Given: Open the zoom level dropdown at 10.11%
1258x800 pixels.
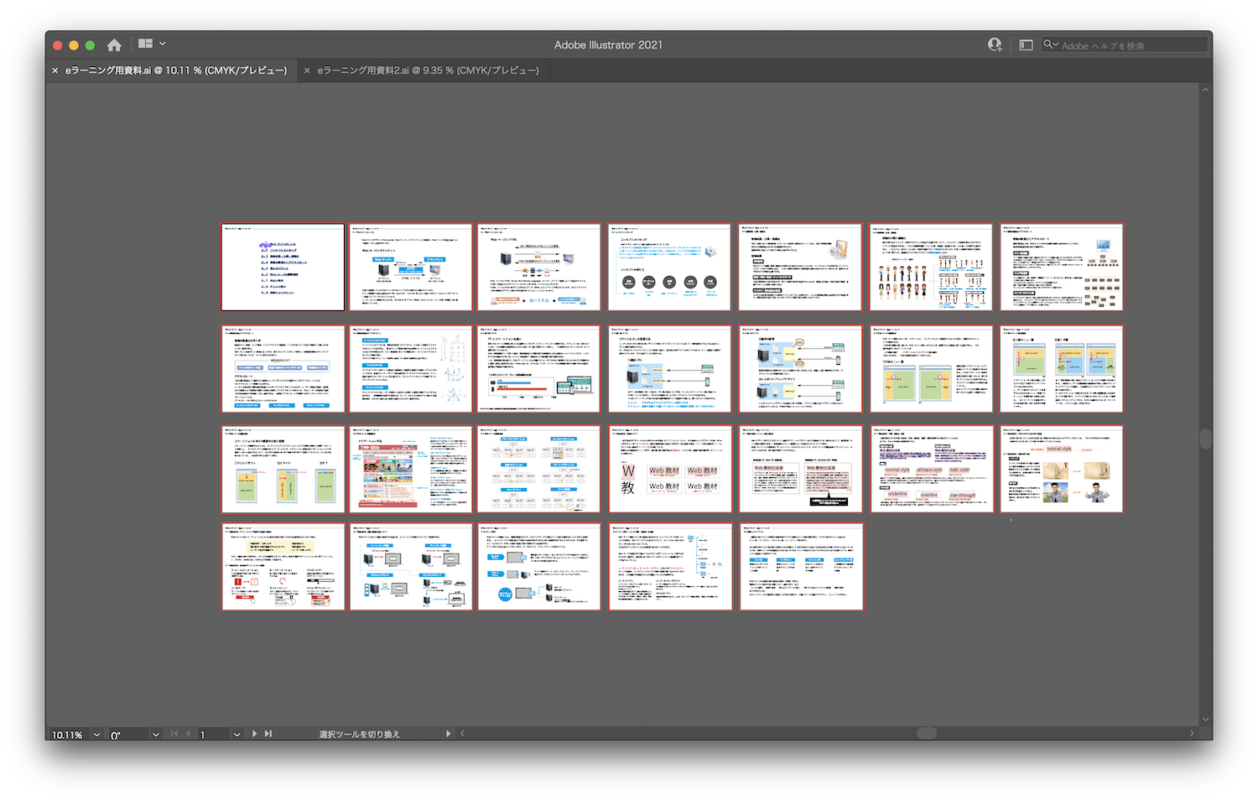Looking at the screenshot, I should click(x=96, y=734).
